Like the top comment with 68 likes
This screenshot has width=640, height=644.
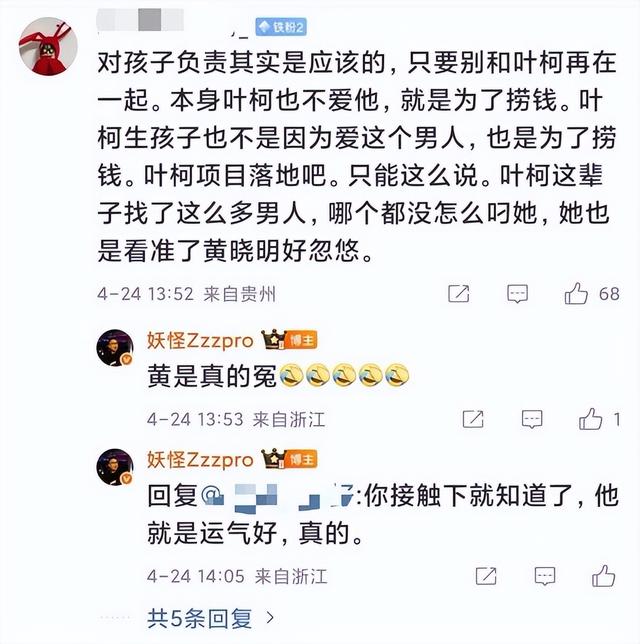pyautogui.click(x=576, y=294)
